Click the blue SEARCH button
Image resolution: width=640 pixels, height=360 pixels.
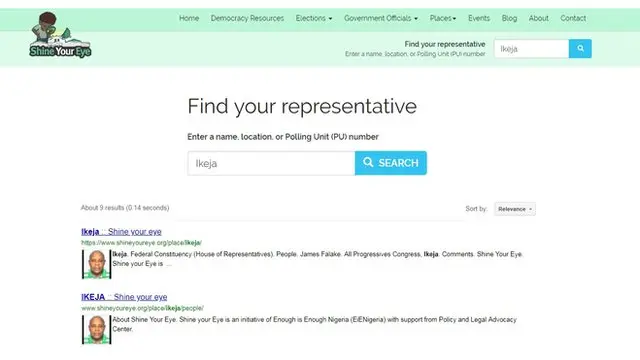pos(391,163)
